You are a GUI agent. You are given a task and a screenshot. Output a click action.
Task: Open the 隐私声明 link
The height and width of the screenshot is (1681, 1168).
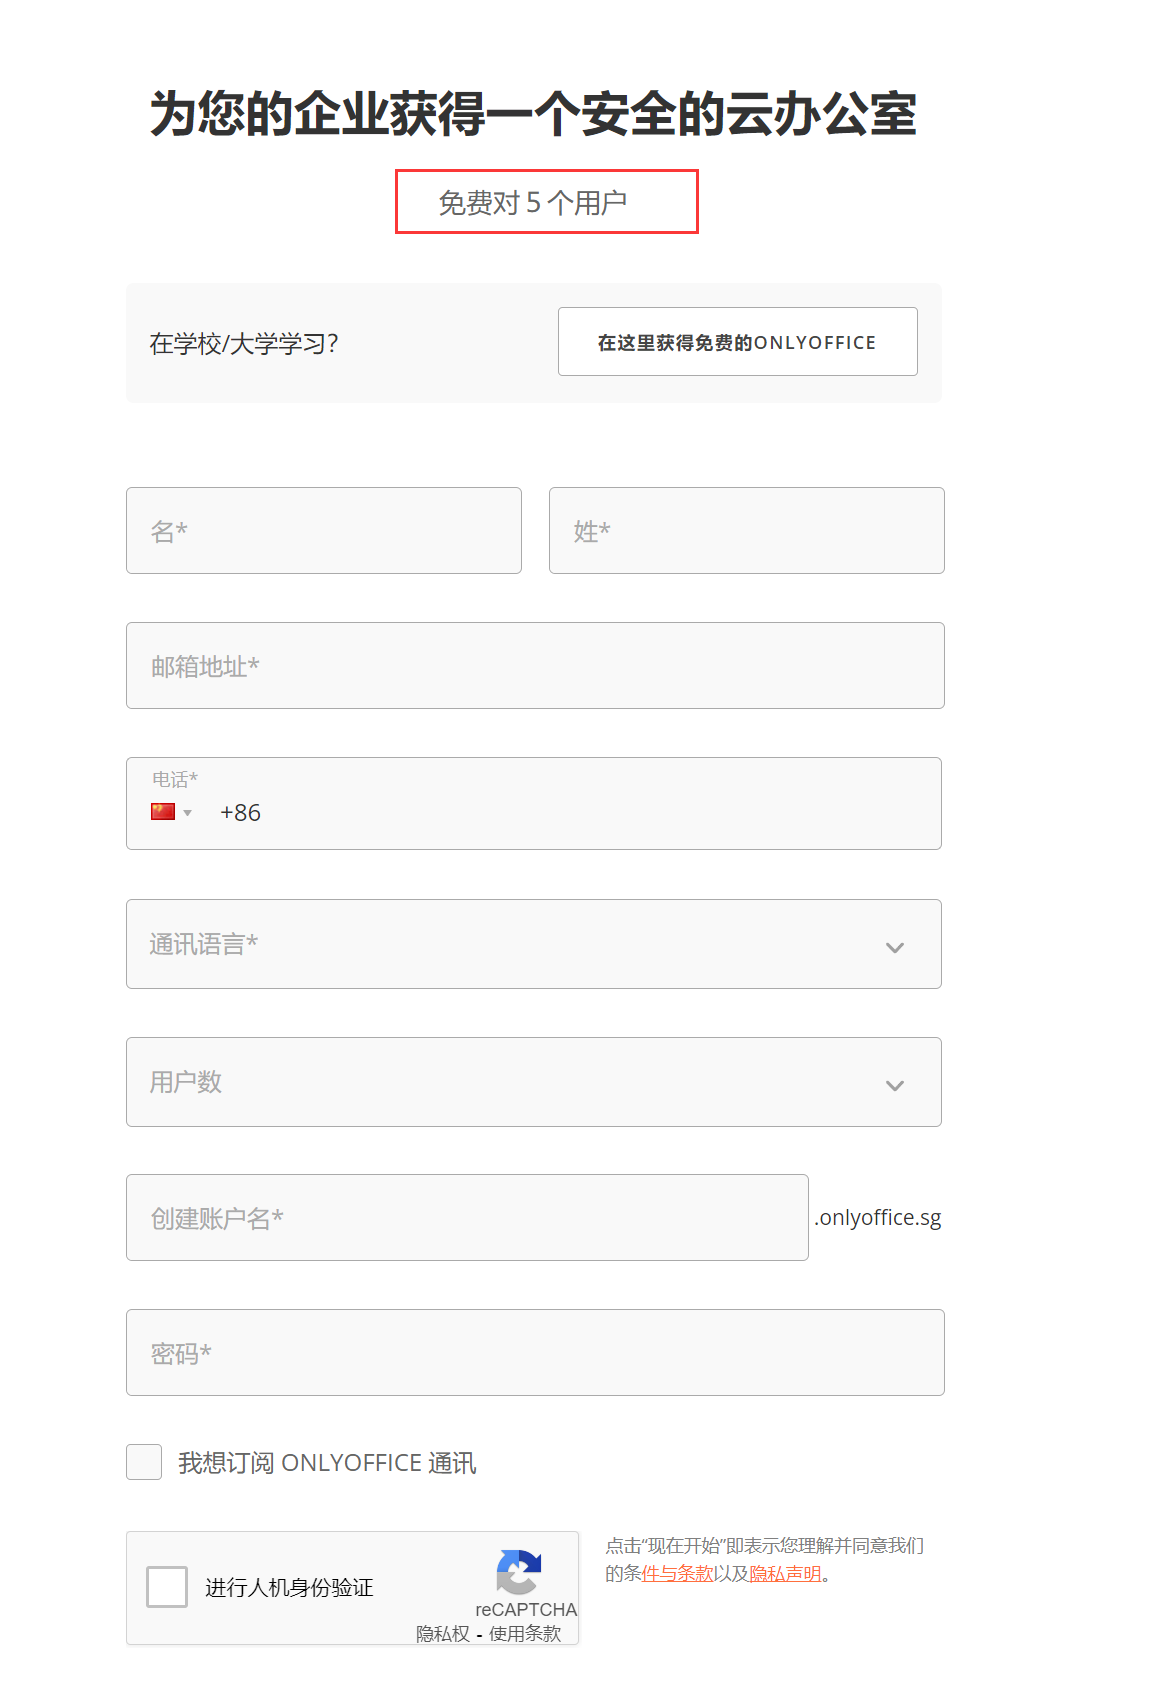[x=785, y=1573]
